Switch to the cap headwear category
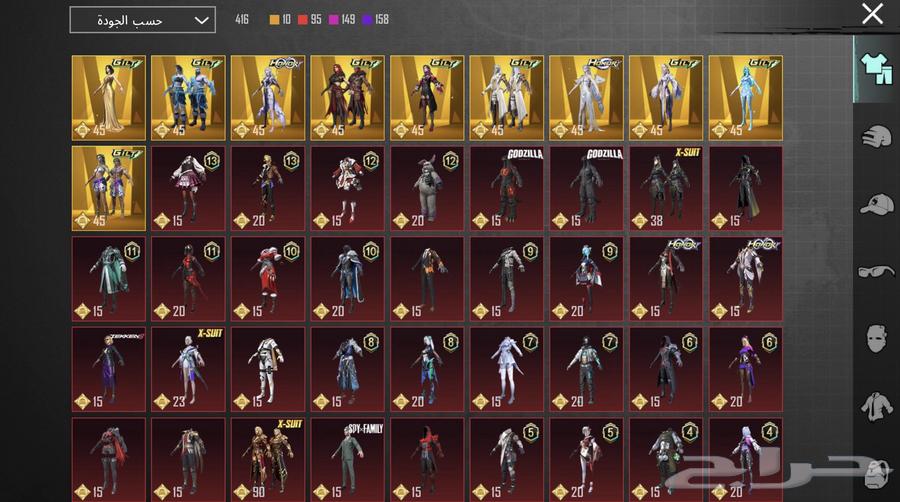Image resolution: width=900 pixels, height=502 pixels. [x=876, y=203]
